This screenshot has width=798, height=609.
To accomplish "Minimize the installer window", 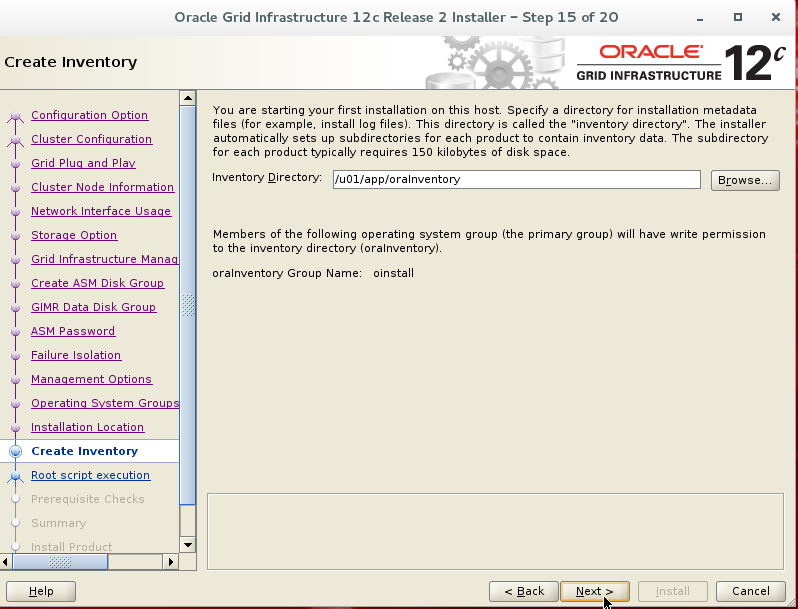I will click(700, 18).
